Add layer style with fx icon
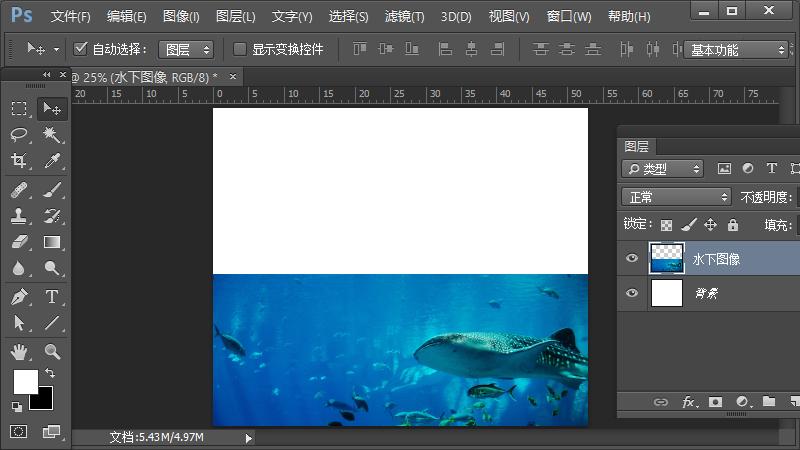The height and width of the screenshot is (450, 800). click(x=689, y=403)
